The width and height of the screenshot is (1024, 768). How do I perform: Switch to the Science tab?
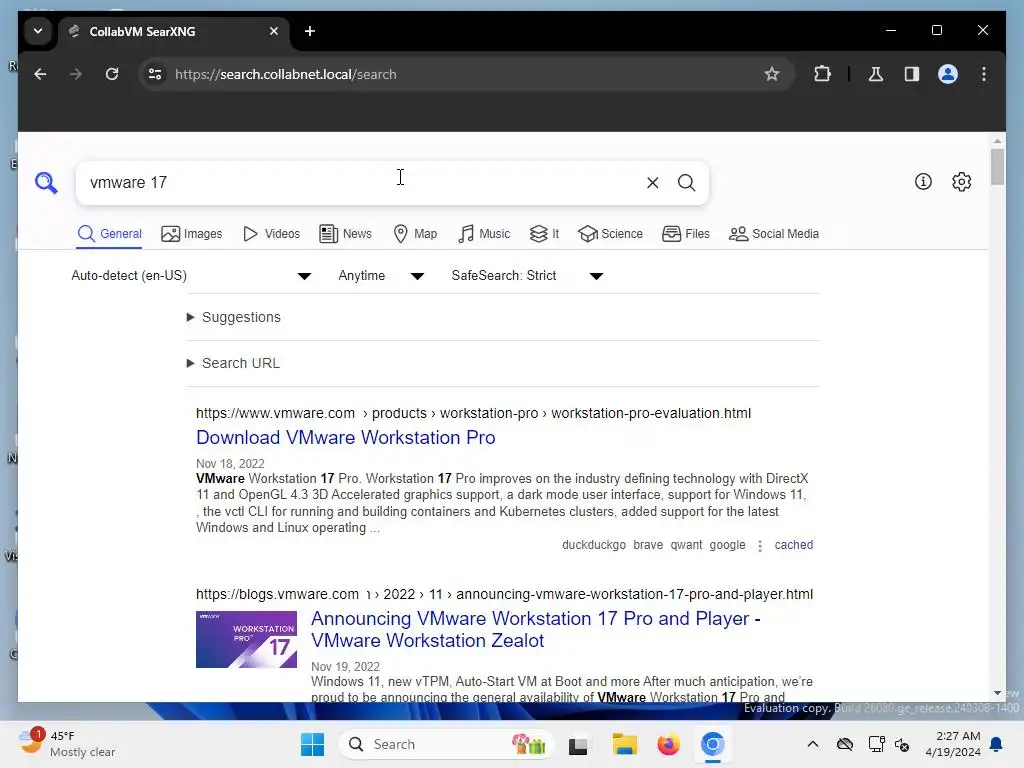(611, 234)
